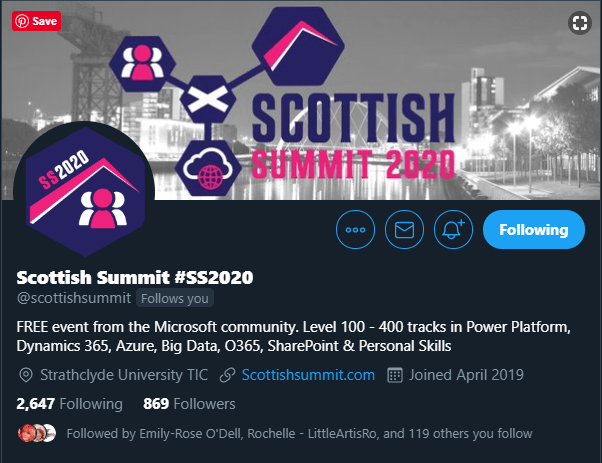Click the Scottish Summit 2020 banner image
This screenshot has width=602, height=463.
click(x=301, y=100)
